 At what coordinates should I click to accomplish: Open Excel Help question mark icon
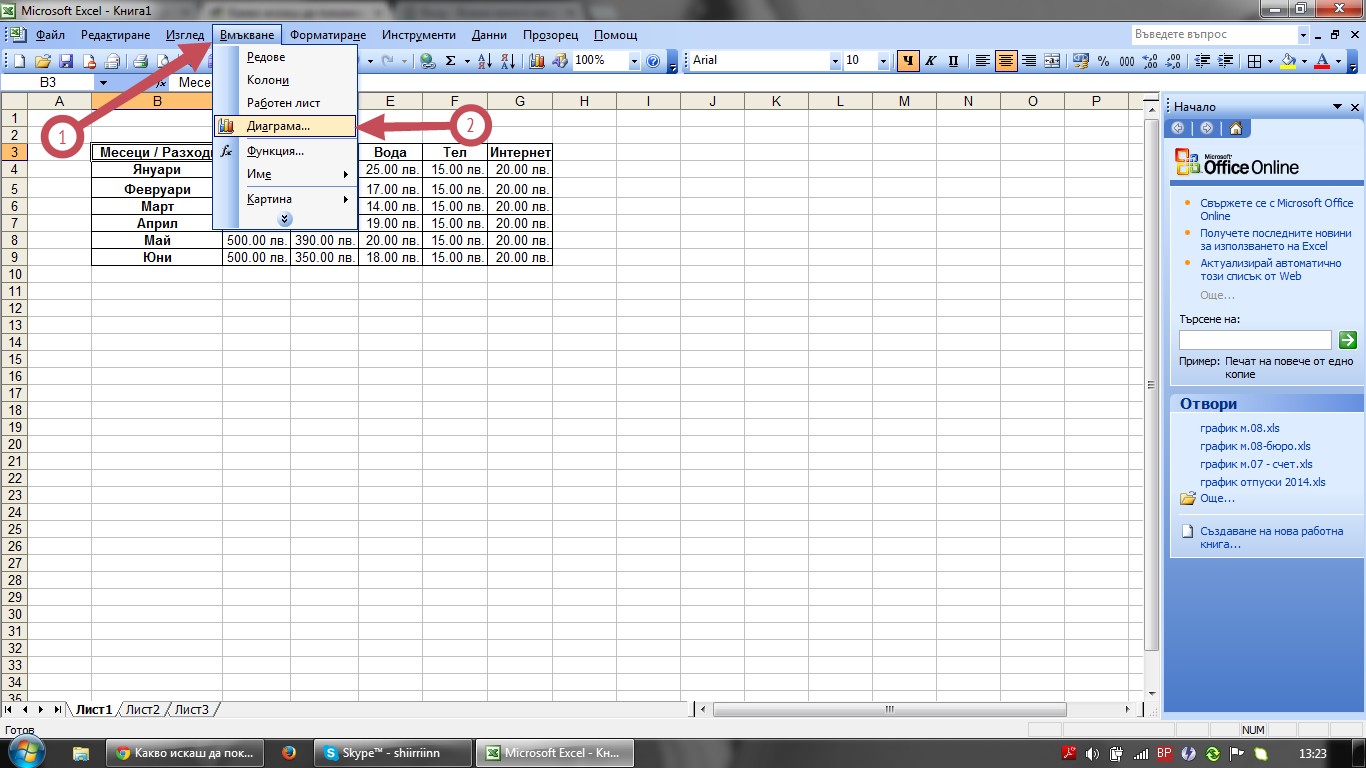click(653, 61)
